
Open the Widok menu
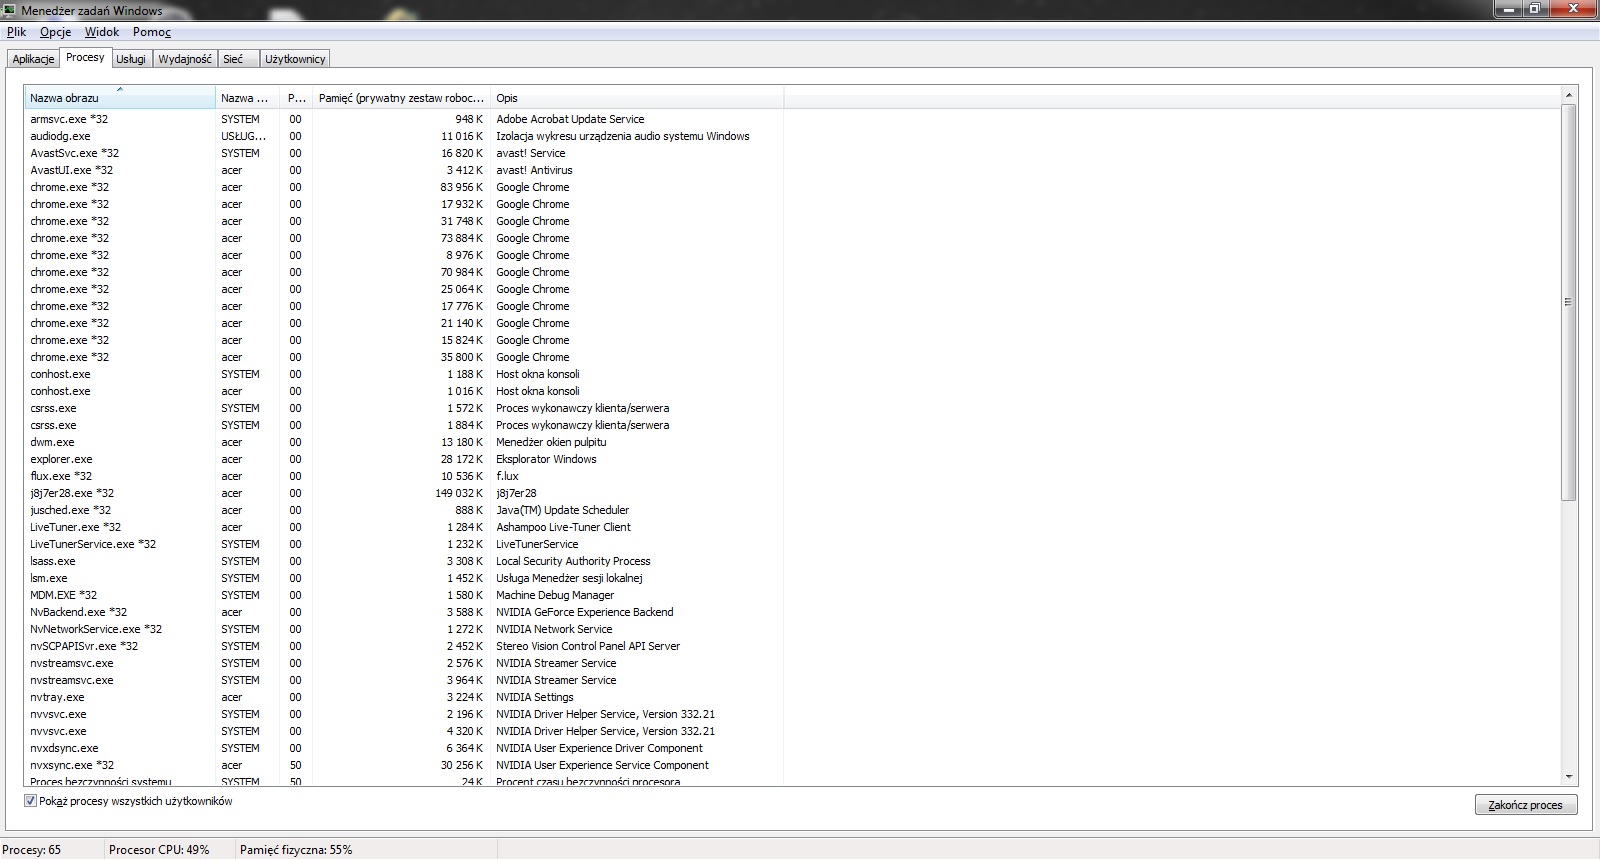pyautogui.click(x=102, y=32)
